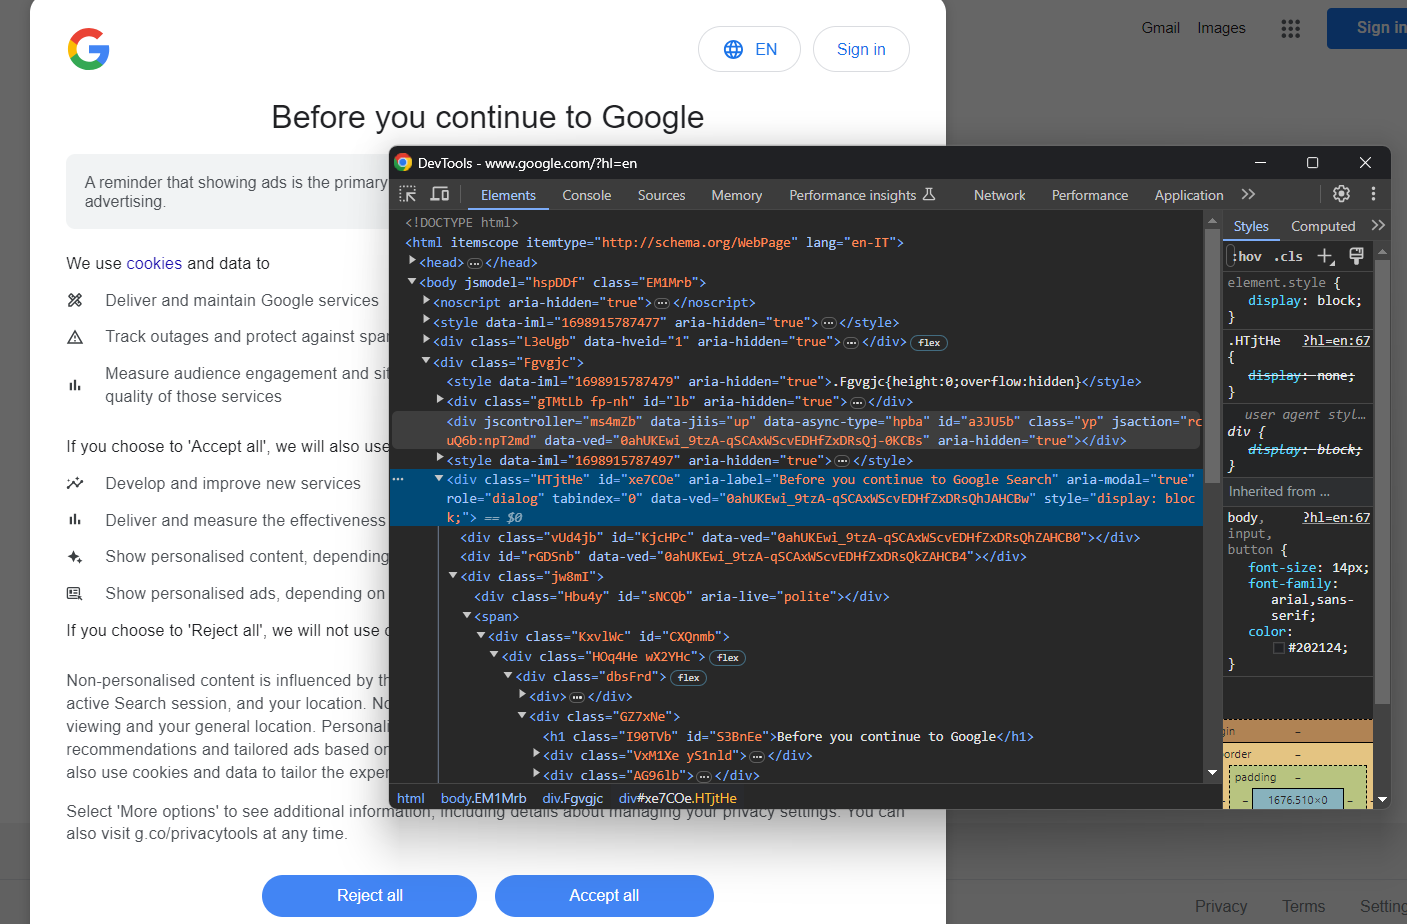Open the cookies link
The image size is (1407, 924).
pyautogui.click(x=154, y=264)
